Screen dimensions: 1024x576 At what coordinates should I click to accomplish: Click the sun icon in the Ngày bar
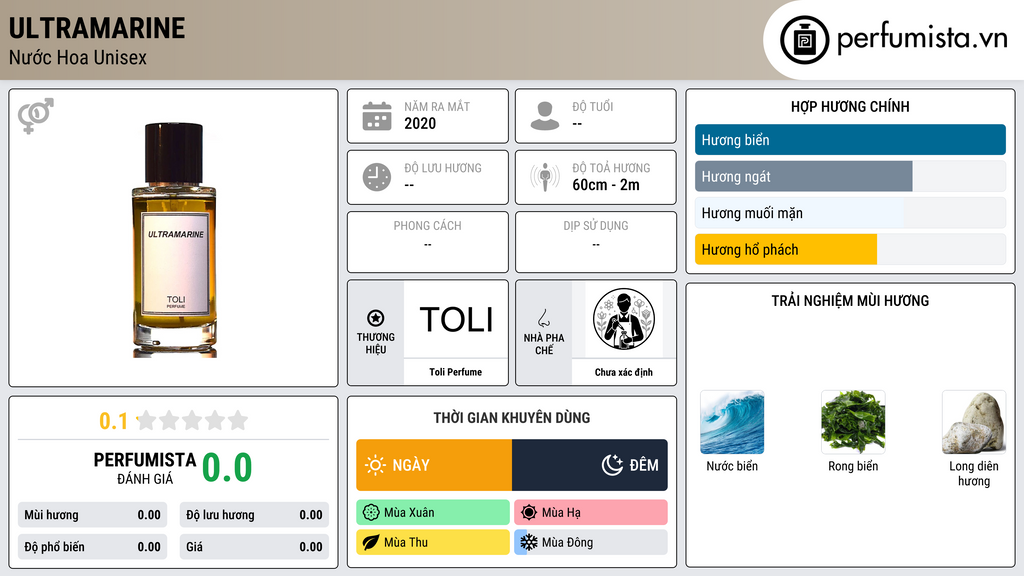coord(376,465)
